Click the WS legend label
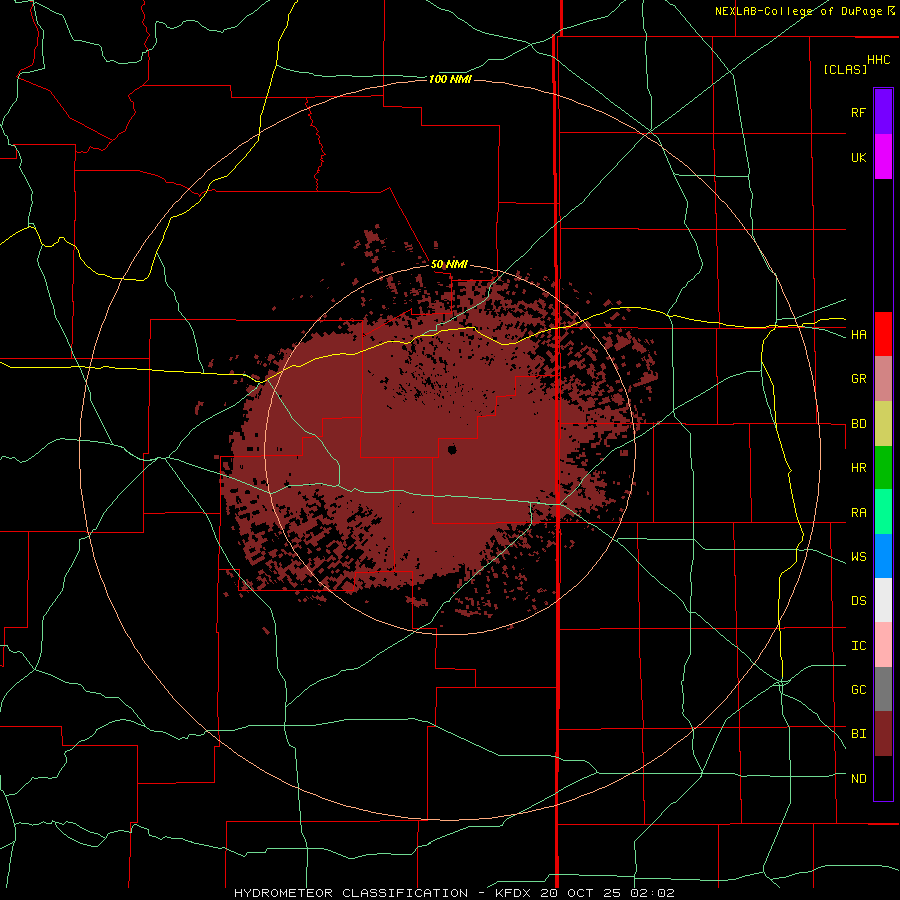 (858, 557)
